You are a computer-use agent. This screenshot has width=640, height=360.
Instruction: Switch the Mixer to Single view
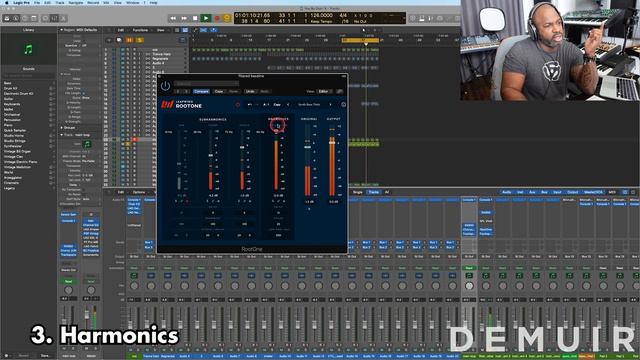click(x=358, y=192)
